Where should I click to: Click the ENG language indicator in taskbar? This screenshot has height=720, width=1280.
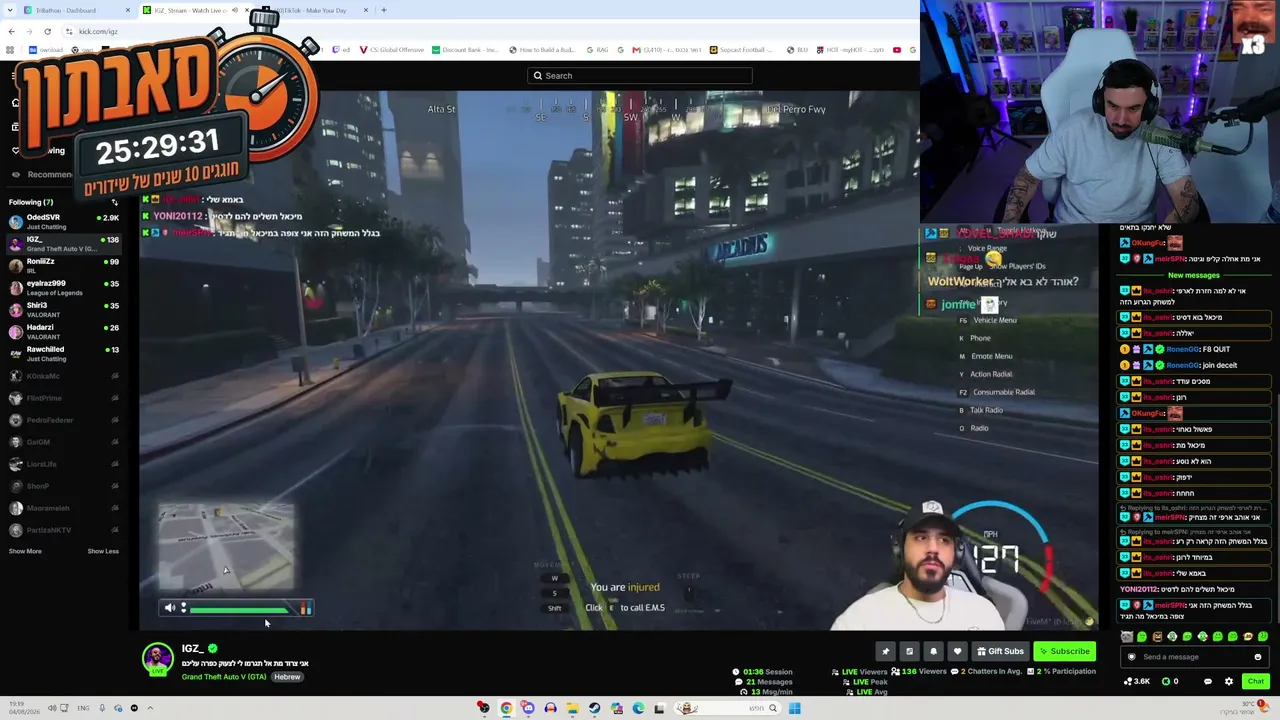(83, 708)
